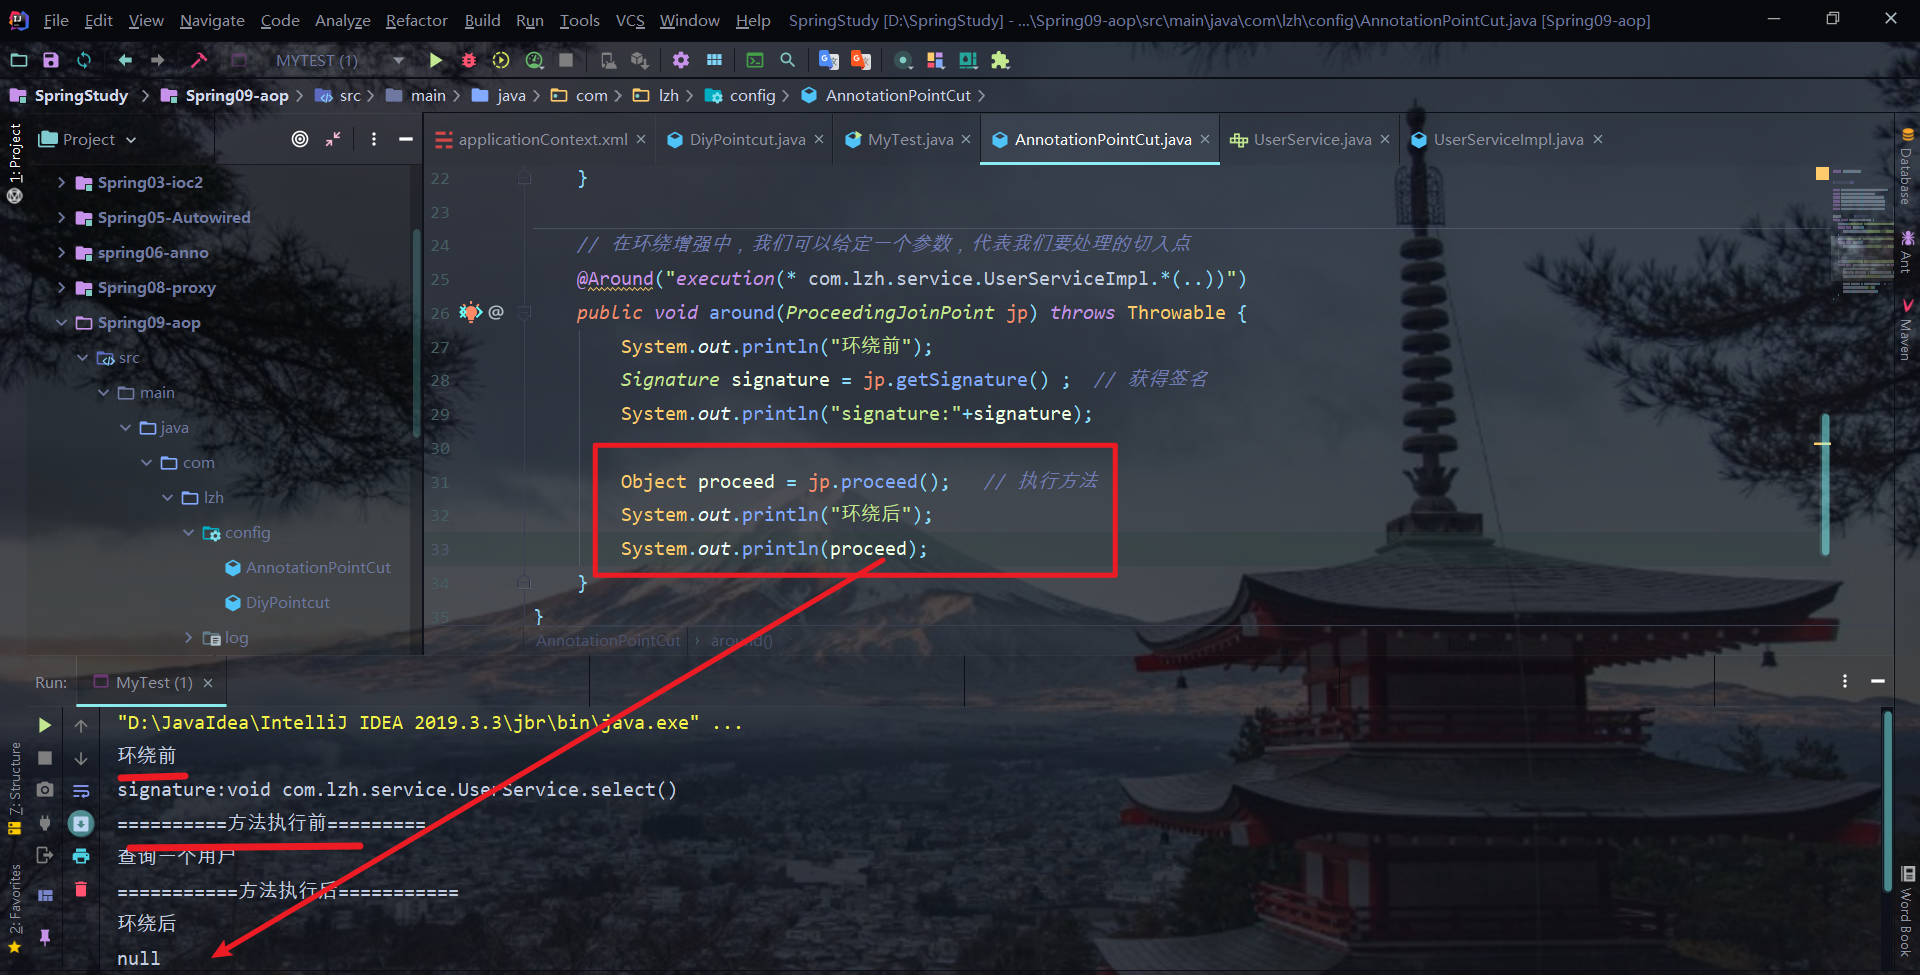Toggle the Pin Tab icon in Run panel
1920x975 pixels.
point(45,937)
